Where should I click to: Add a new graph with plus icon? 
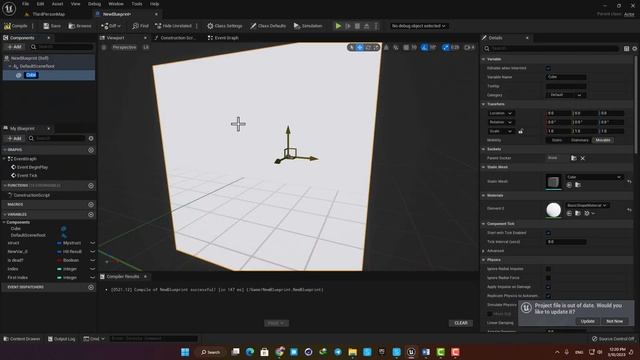tap(91, 150)
